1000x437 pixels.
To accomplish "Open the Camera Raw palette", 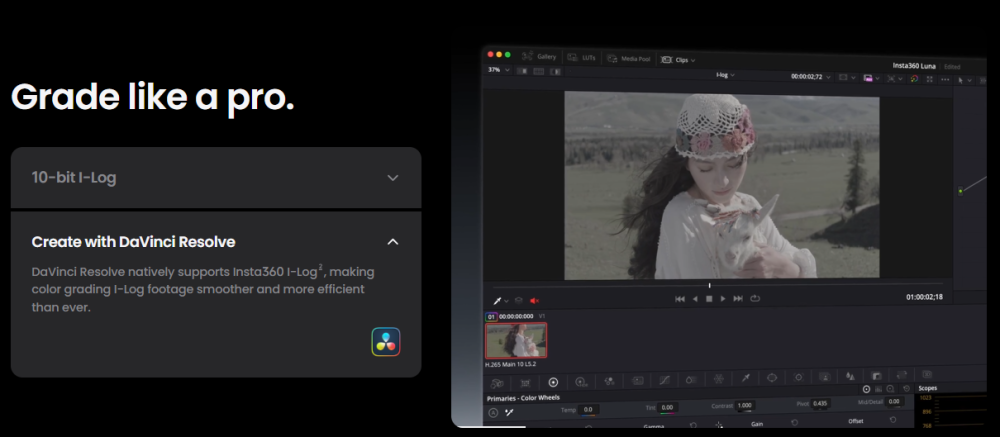I will pyautogui.click(x=497, y=383).
